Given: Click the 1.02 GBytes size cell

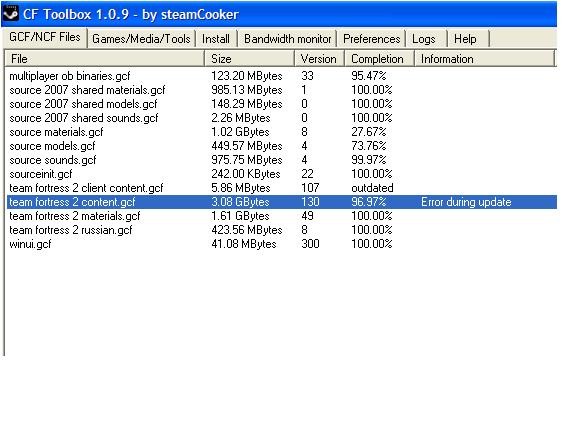Looking at the screenshot, I should click(240, 132).
